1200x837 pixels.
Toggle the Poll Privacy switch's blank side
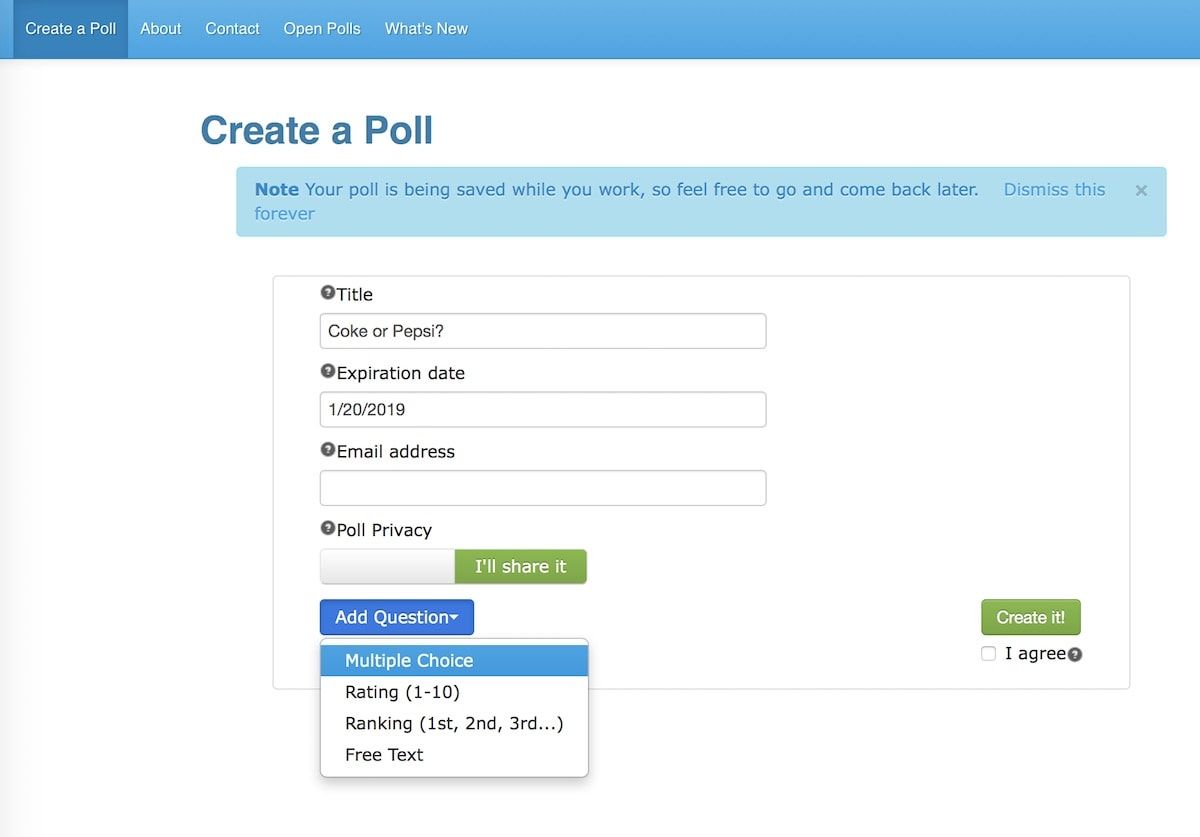(x=387, y=567)
